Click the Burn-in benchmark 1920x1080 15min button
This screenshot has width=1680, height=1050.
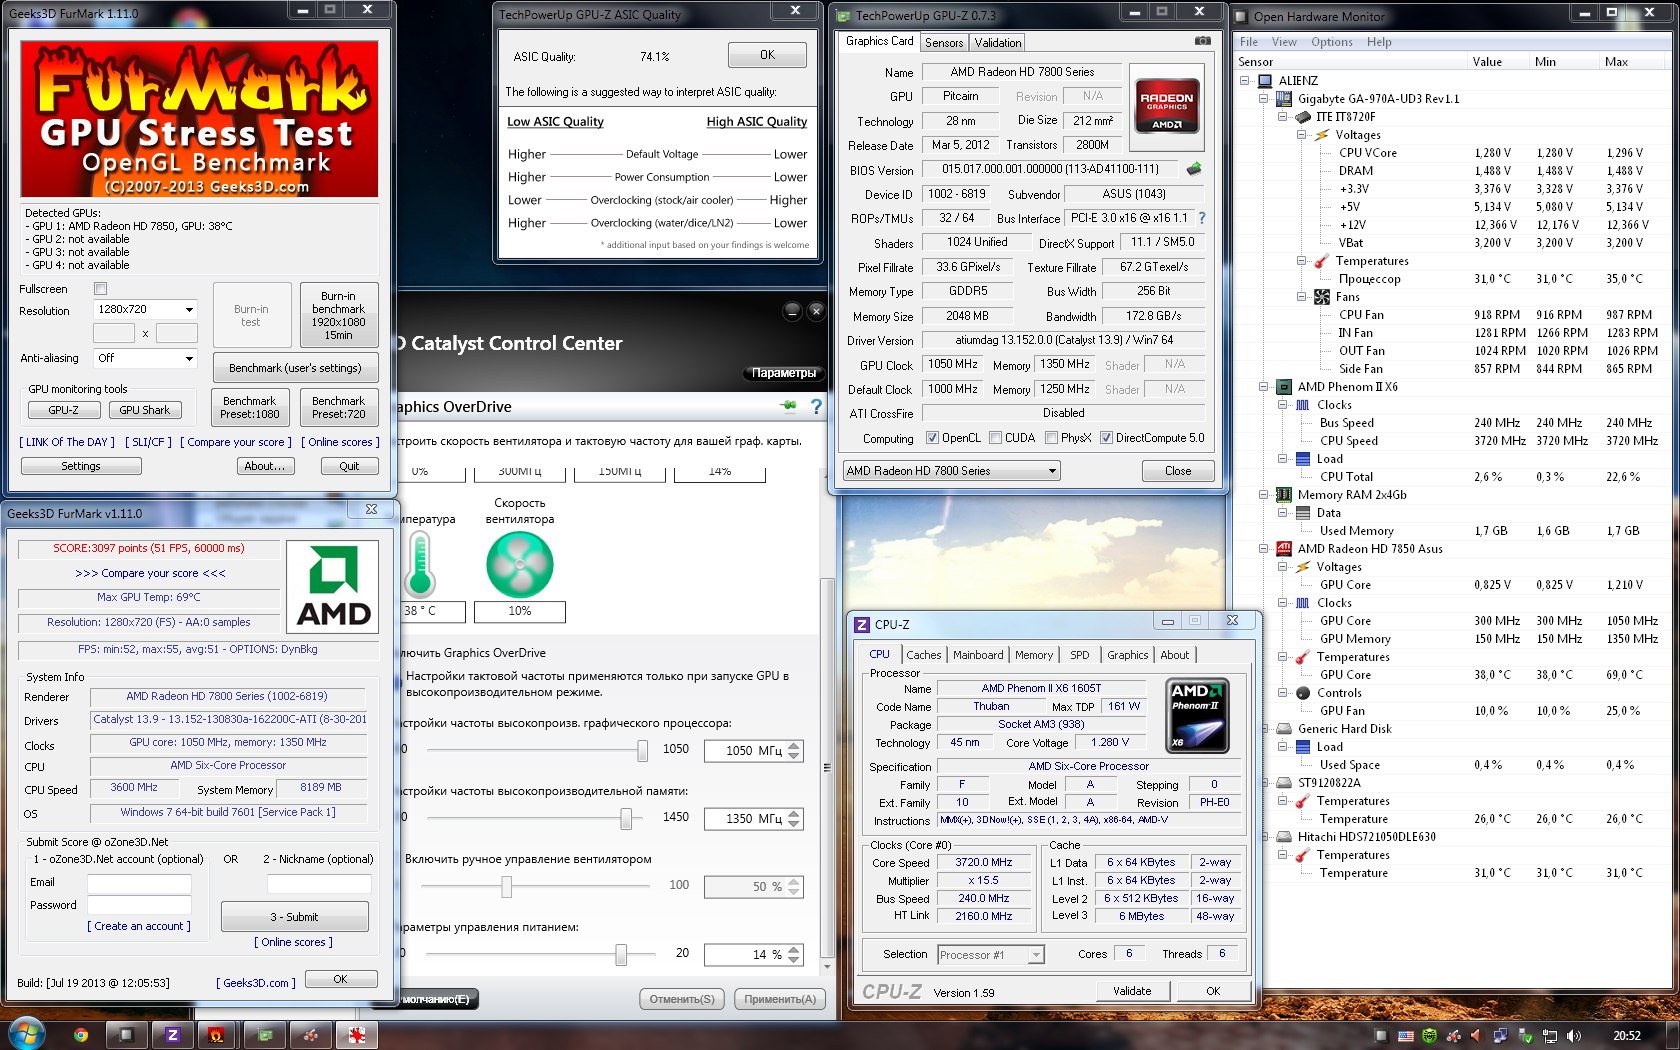(338, 316)
